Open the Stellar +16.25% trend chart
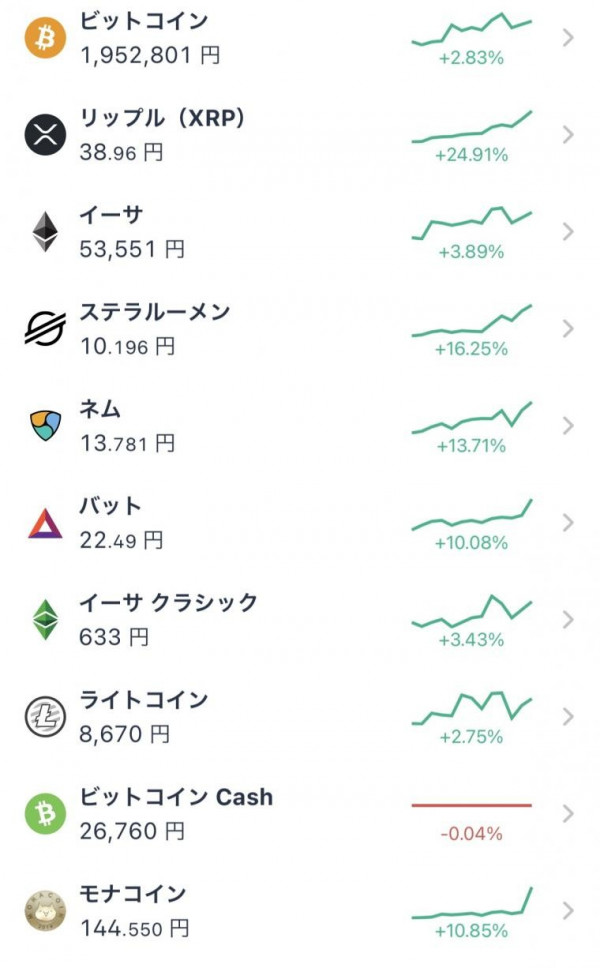 (x=472, y=321)
